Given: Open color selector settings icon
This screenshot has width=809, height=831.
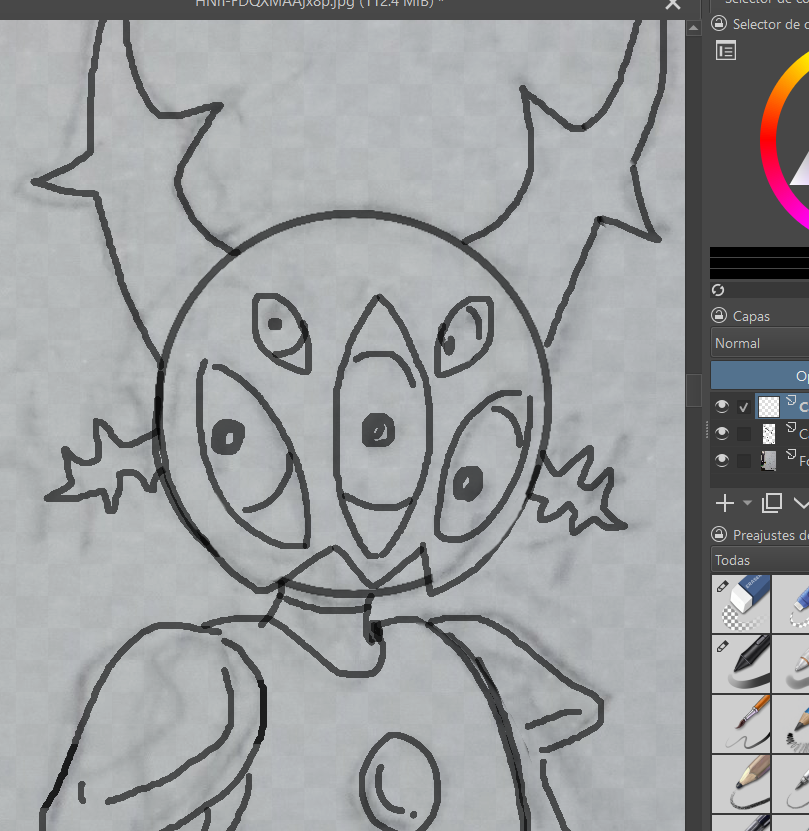Looking at the screenshot, I should [726, 51].
